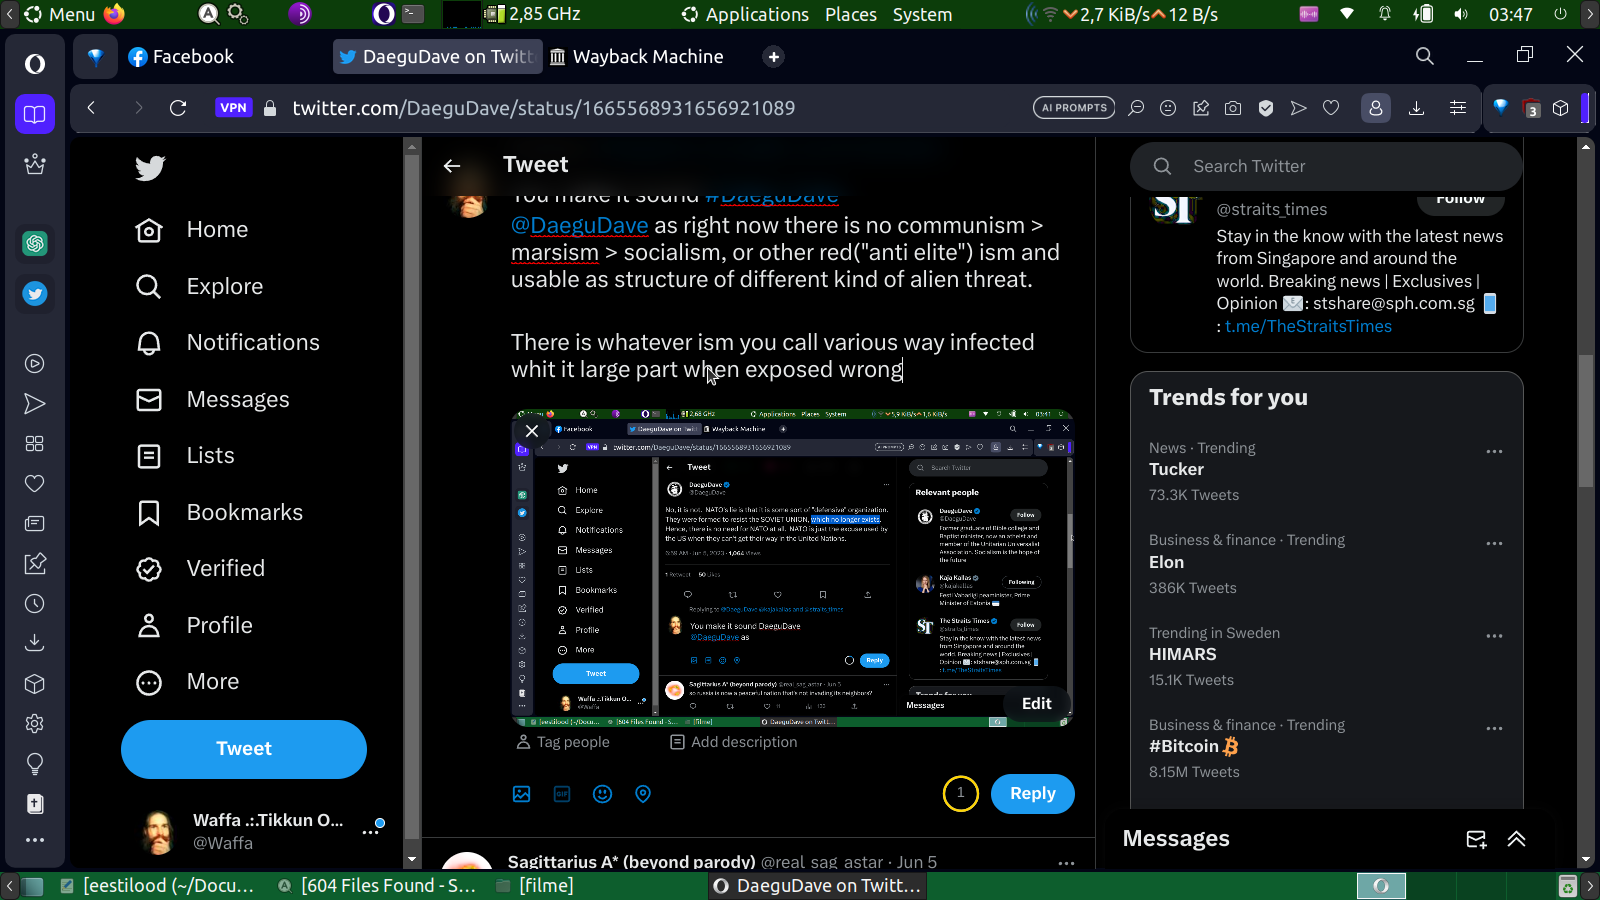Screen dimensions: 1600x900
Task: Open more options for the Elon trend
Action: pyautogui.click(x=1494, y=544)
